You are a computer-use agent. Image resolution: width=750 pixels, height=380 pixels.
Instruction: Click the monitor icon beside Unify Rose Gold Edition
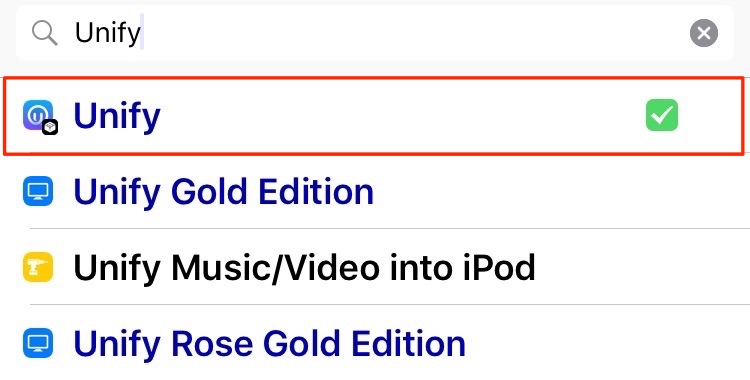click(38, 343)
